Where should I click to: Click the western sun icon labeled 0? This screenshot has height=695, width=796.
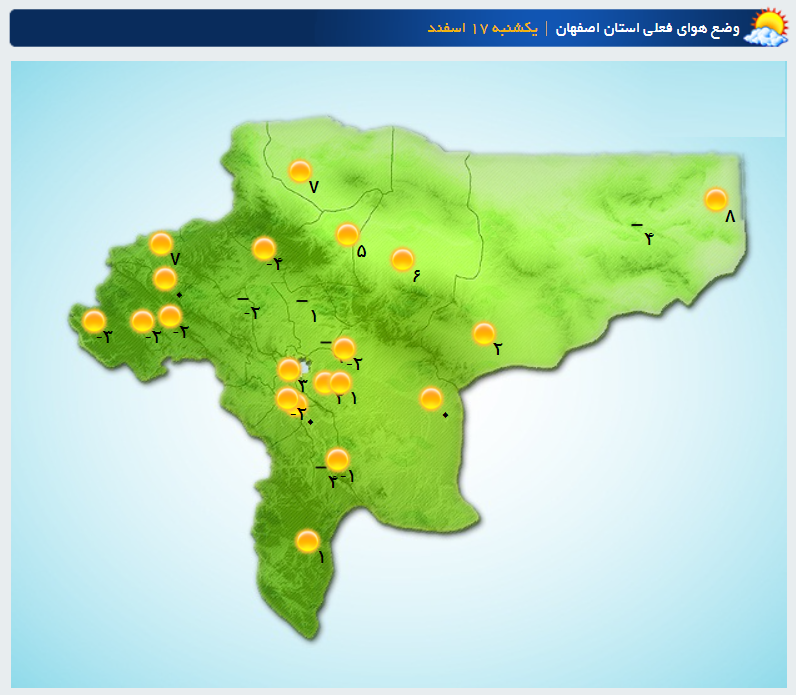coord(165,278)
